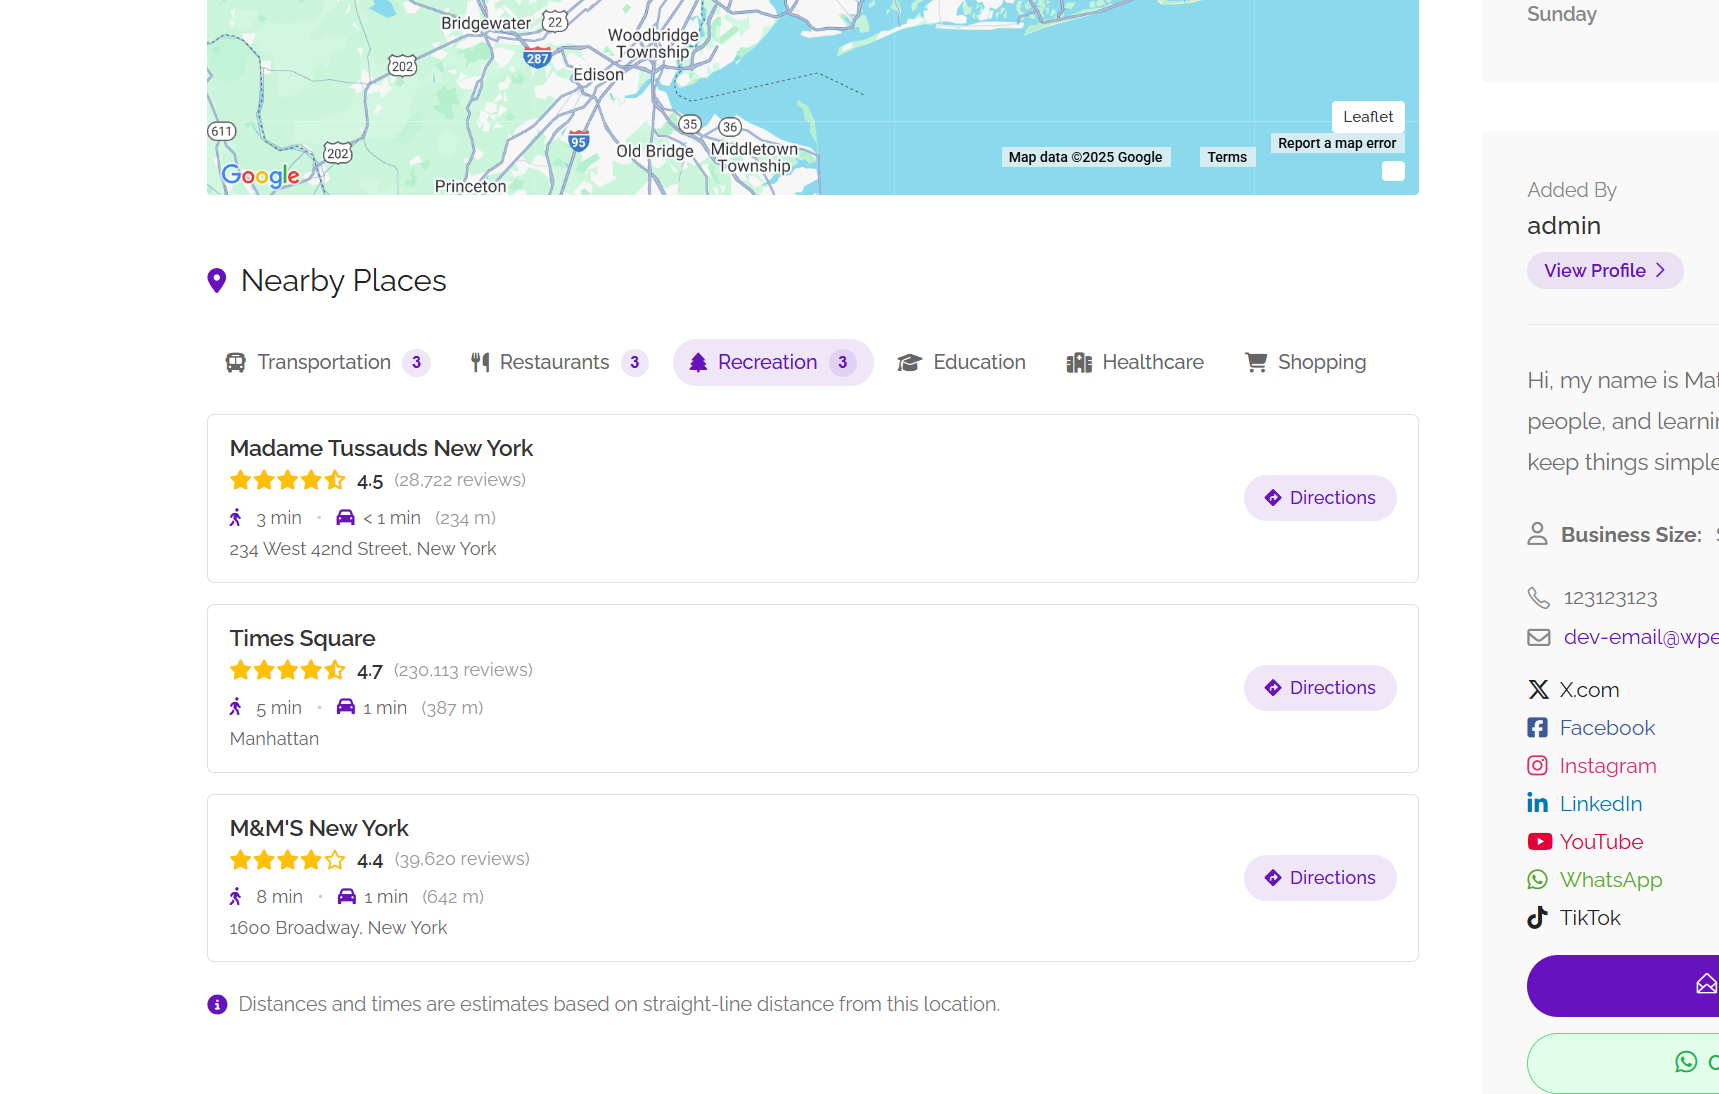Click the Instagram icon link
Image resolution: width=1719 pixels, height=1094 pixels.
(x=1538, y=766)
